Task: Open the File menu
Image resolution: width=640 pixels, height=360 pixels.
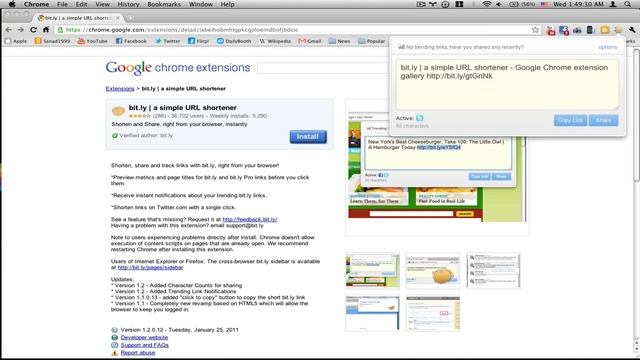Action: 62,4
